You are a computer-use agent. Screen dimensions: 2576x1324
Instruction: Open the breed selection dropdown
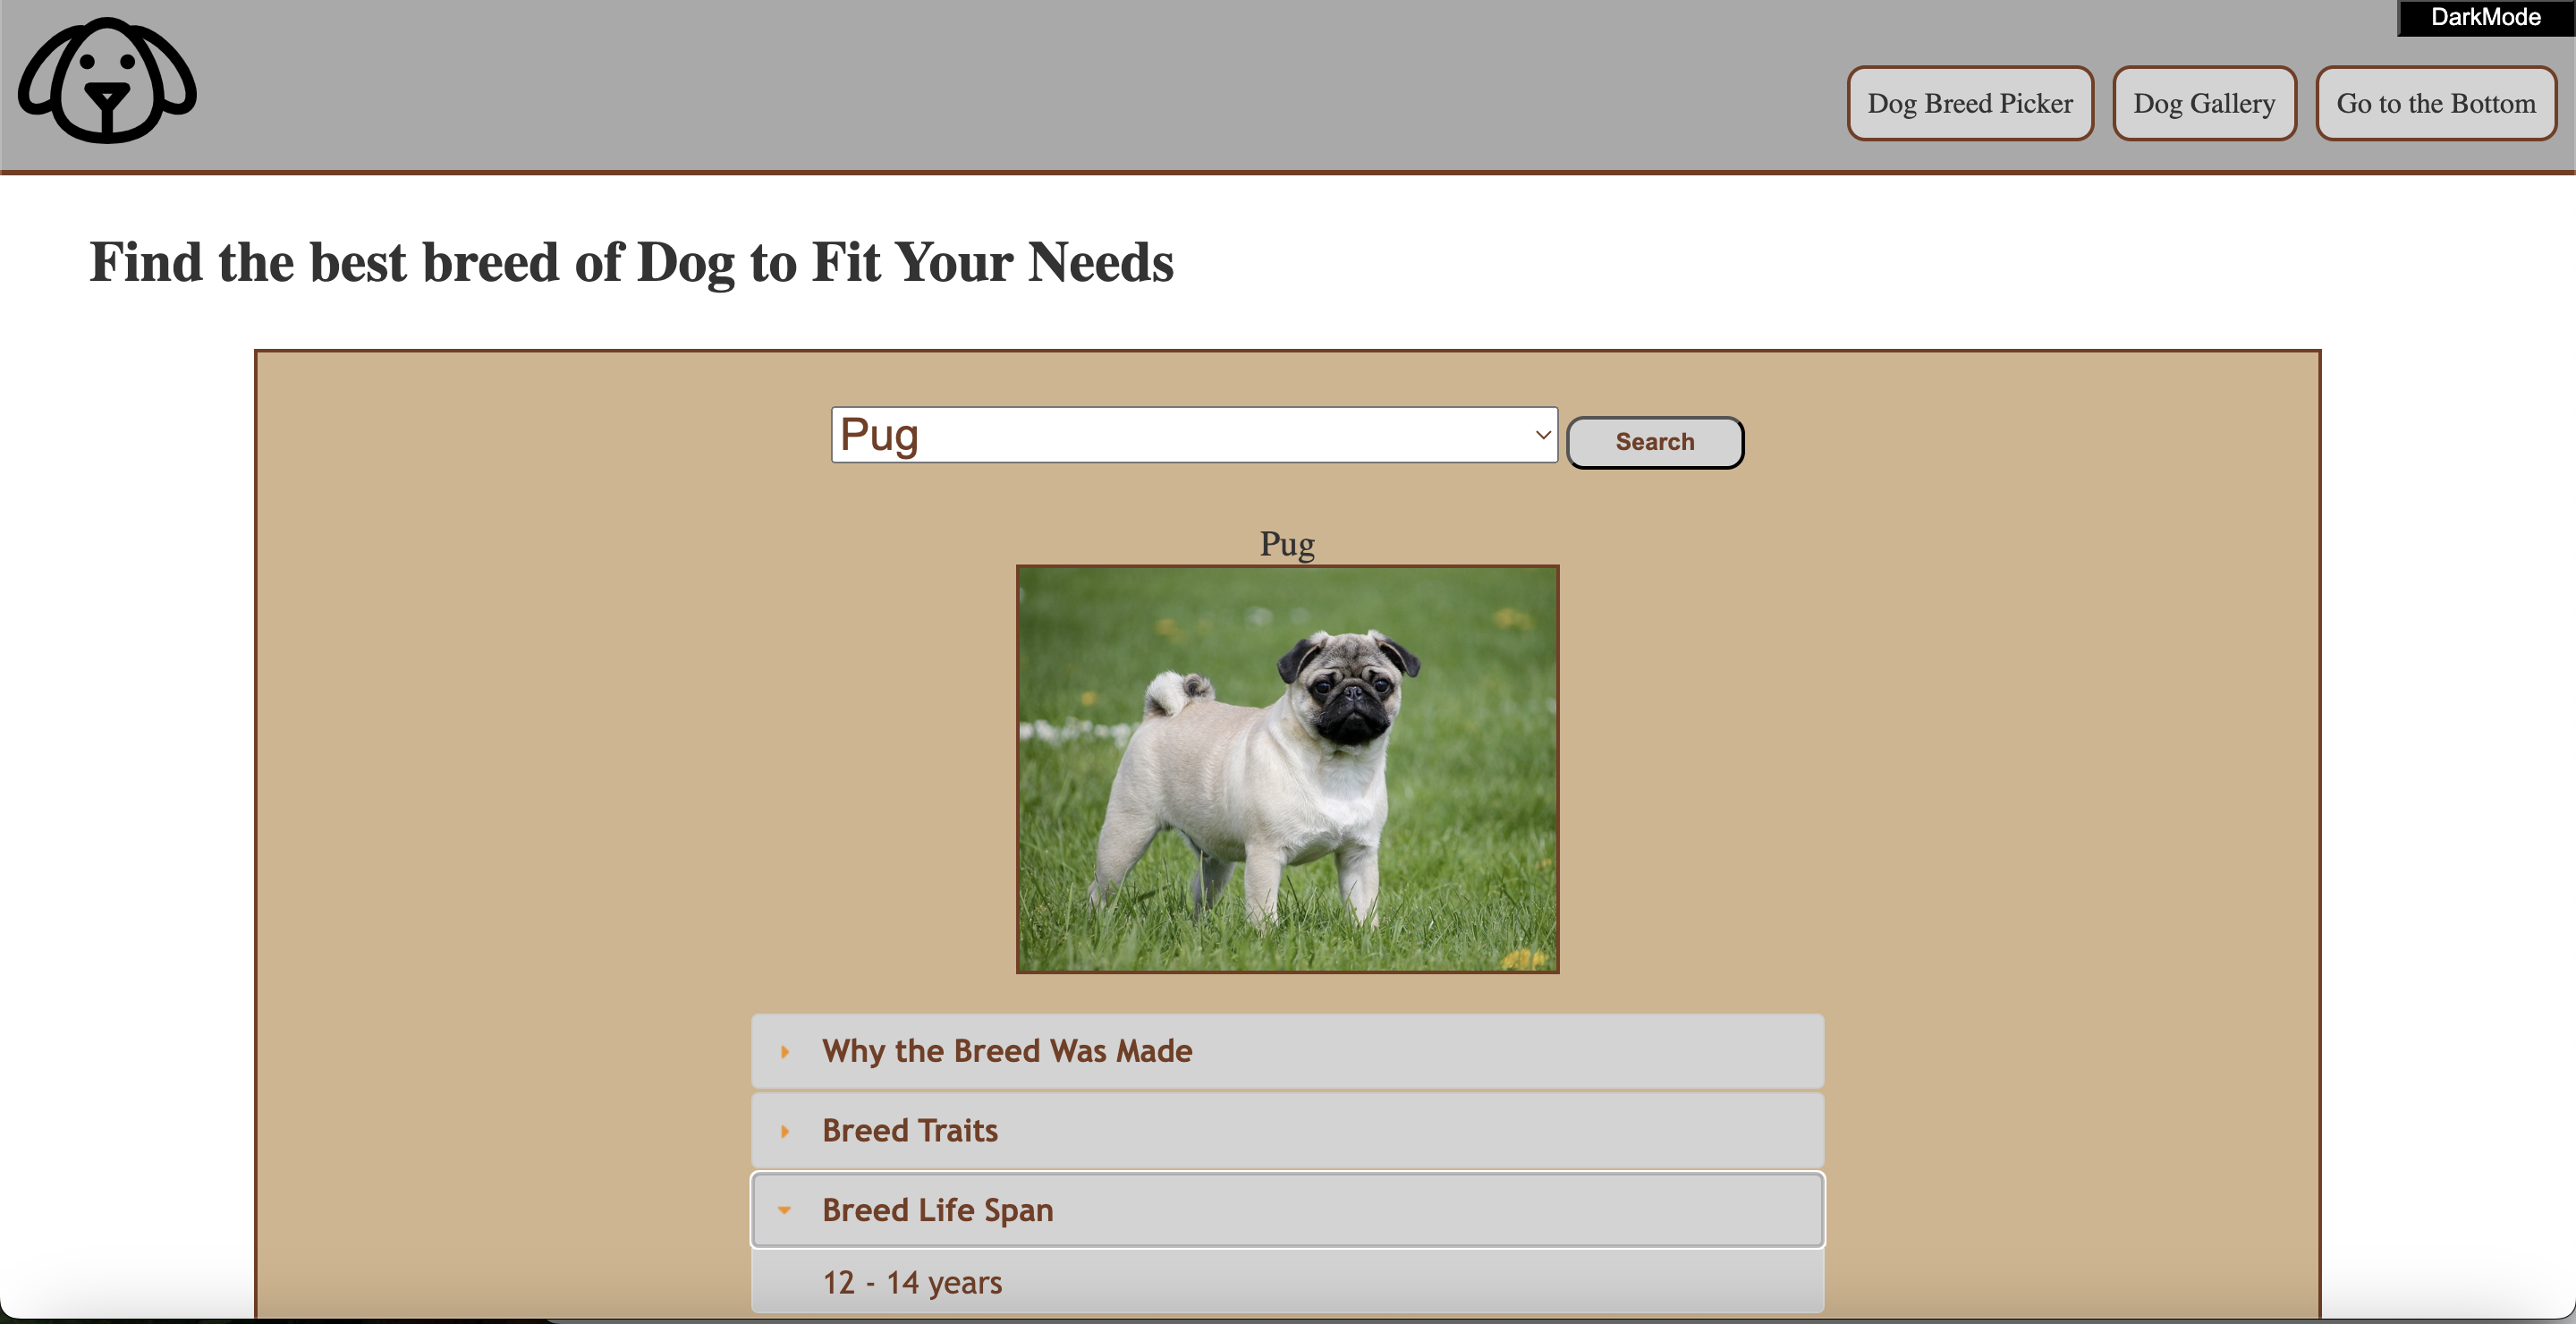pos(1194,435)
